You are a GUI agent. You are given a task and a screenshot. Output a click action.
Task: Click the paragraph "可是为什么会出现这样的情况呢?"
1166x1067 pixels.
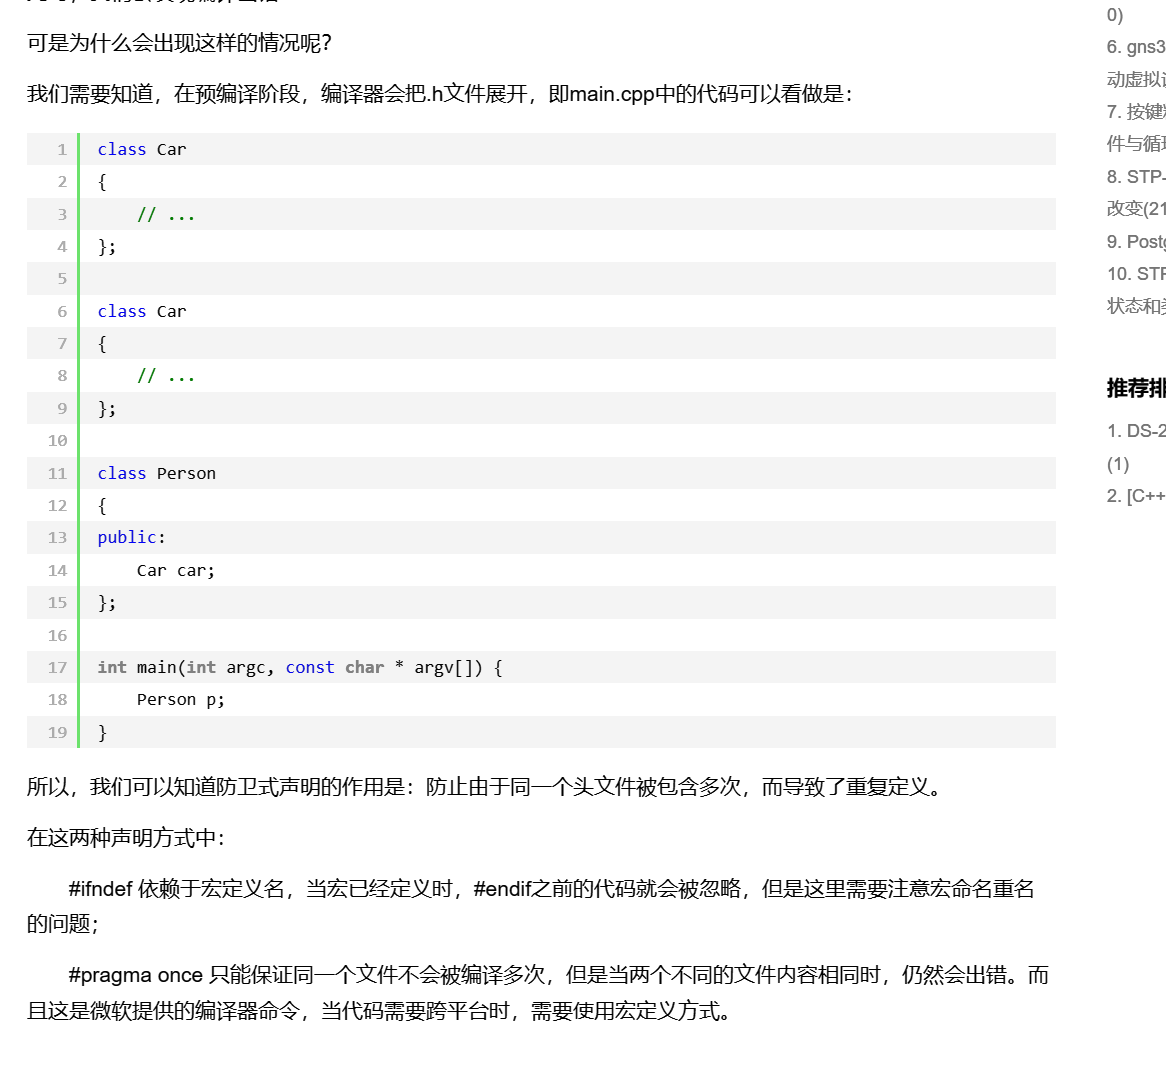[179, 43]
